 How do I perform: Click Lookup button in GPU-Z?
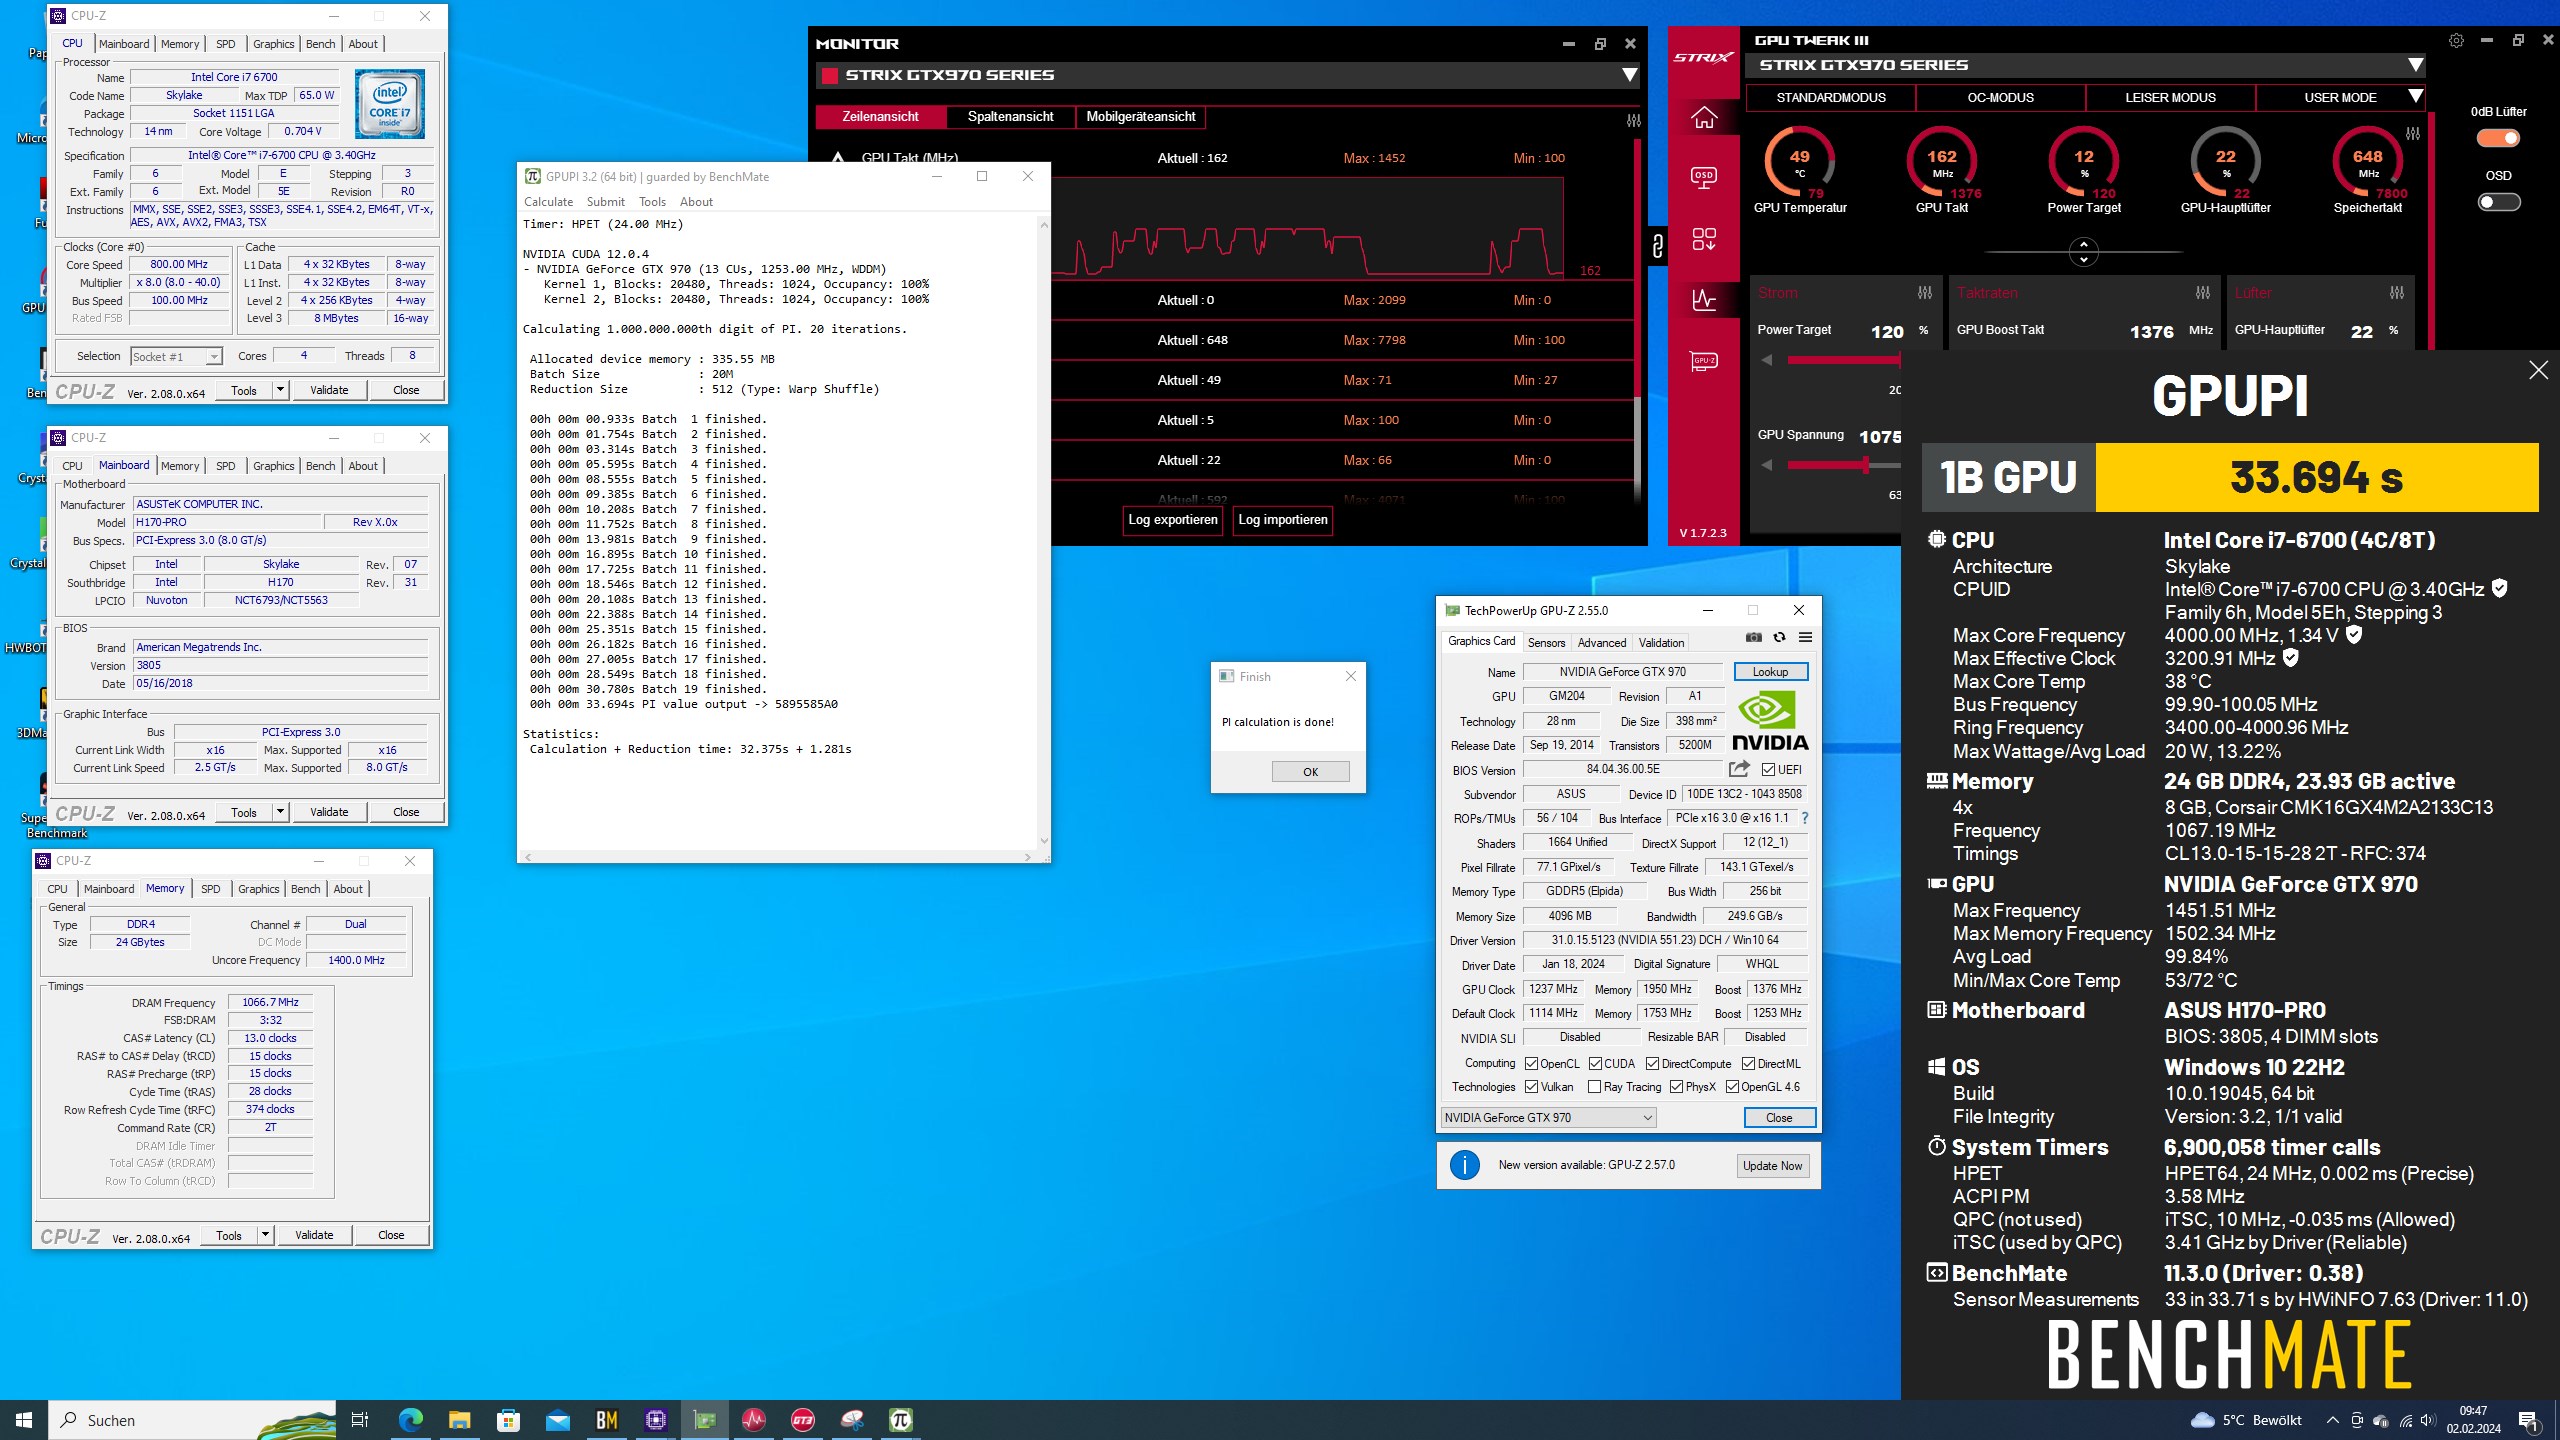1770,672
